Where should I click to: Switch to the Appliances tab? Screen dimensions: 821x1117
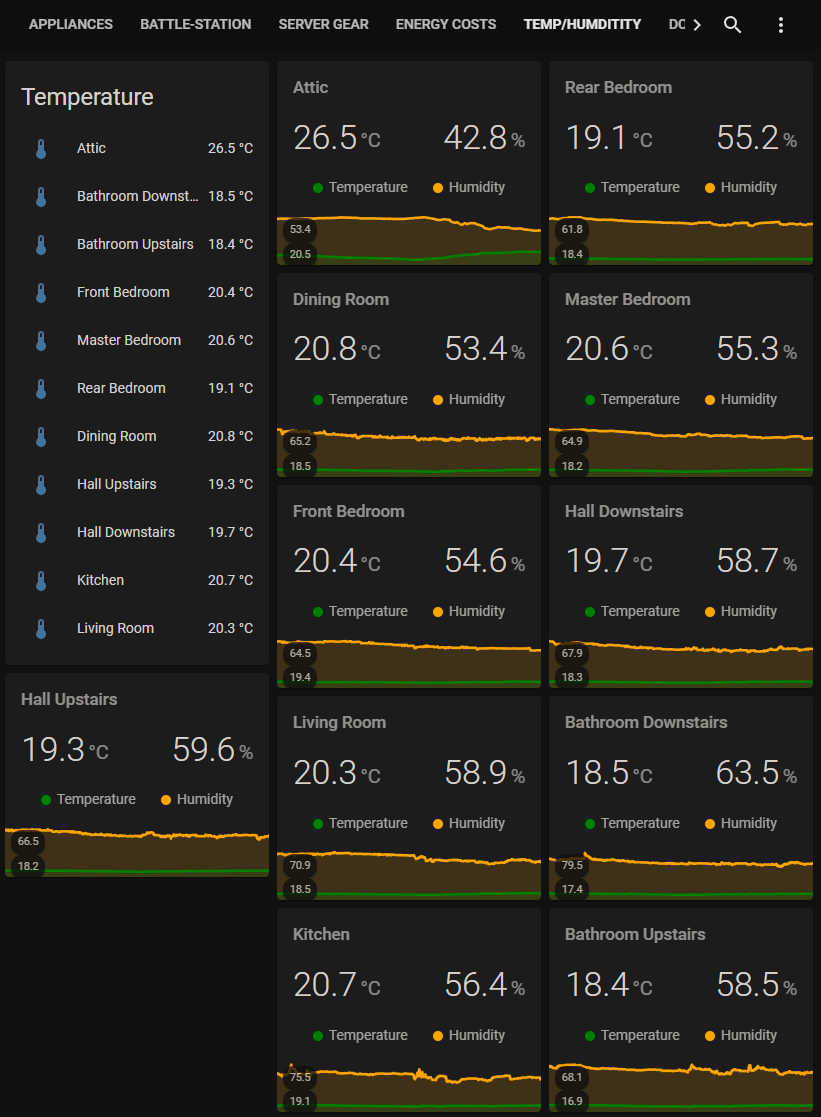tap(71, 24)
